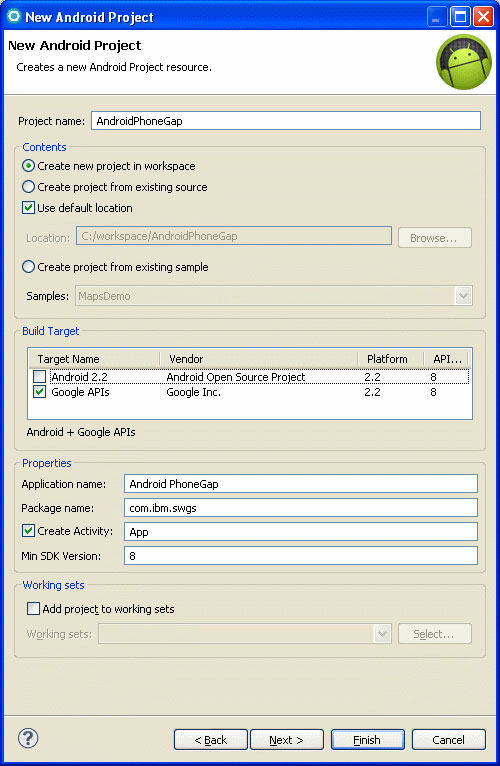The width and height of the screenshot is (500, 766).
Task: Select the Android Open Source Project vendor cell
Action: point(236,377)
